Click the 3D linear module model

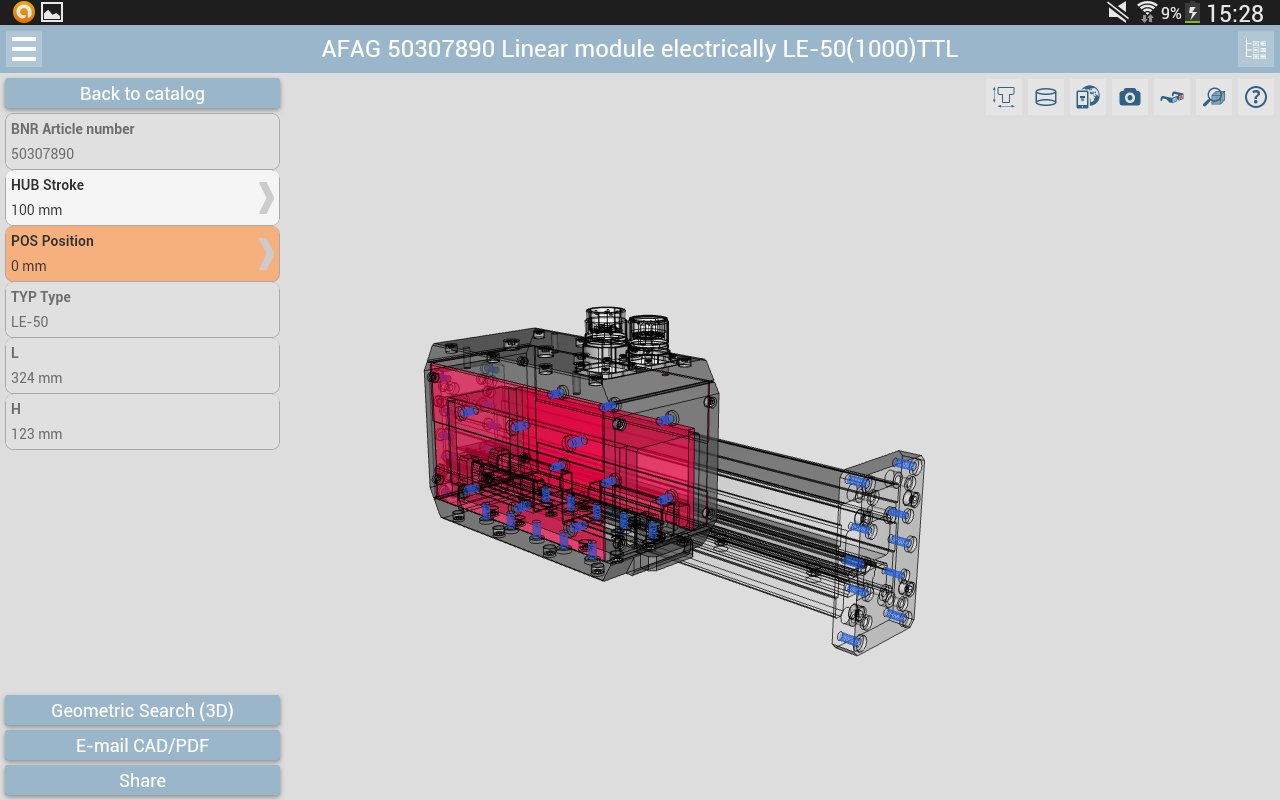(672, 480)
